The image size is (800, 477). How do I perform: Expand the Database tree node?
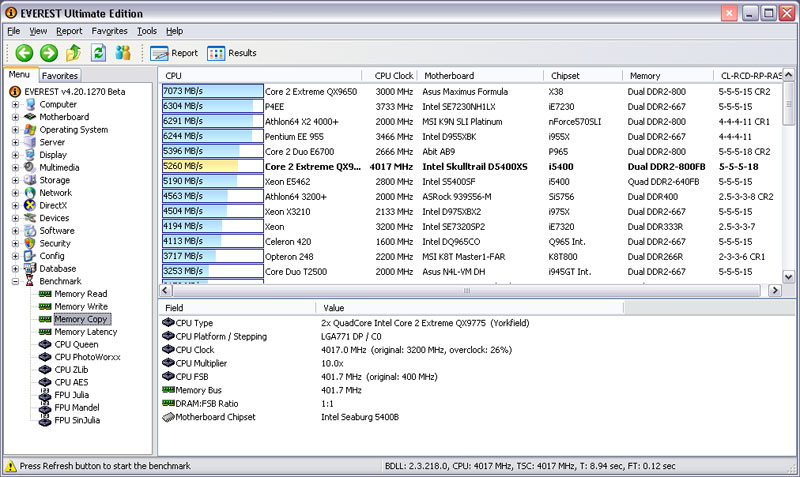[x=15, y=269]
